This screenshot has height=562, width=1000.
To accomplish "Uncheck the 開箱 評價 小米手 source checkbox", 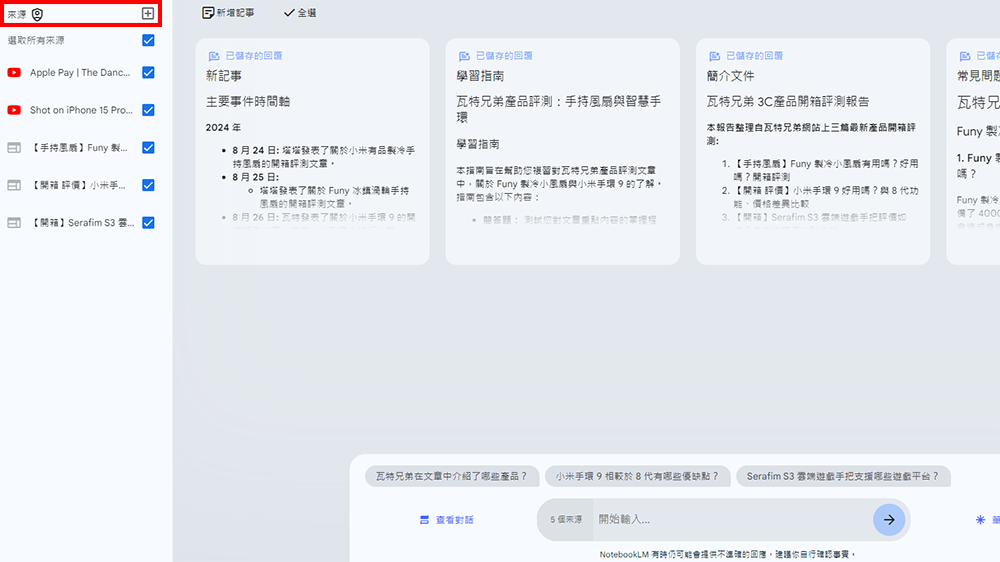I will tap(148, 185).
